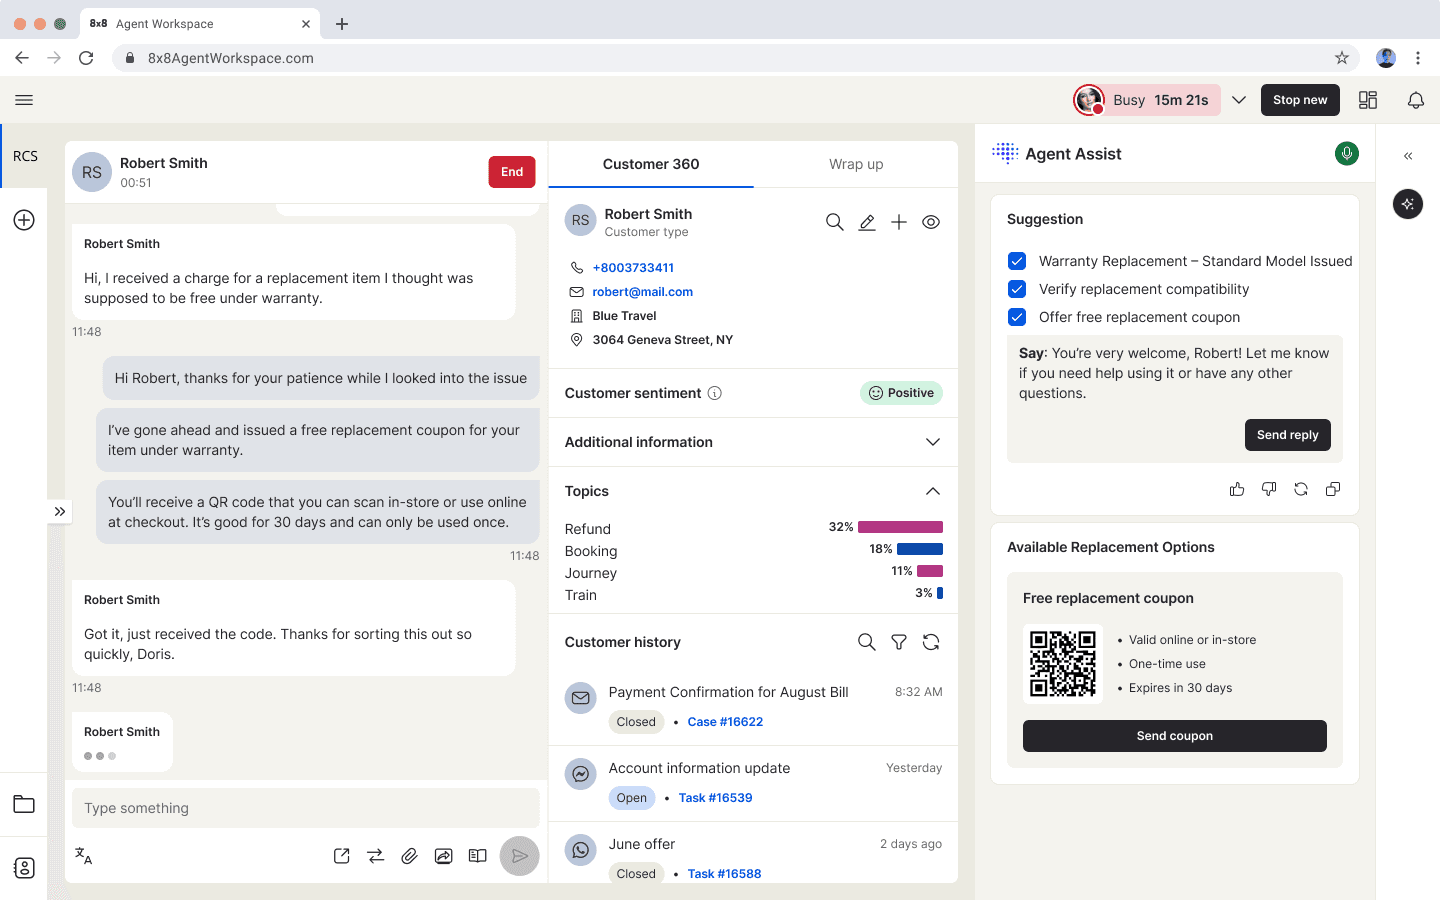Bookmark this page with star icon
This screenshot has width=1440, height=900.
(x=1342, y=58)
